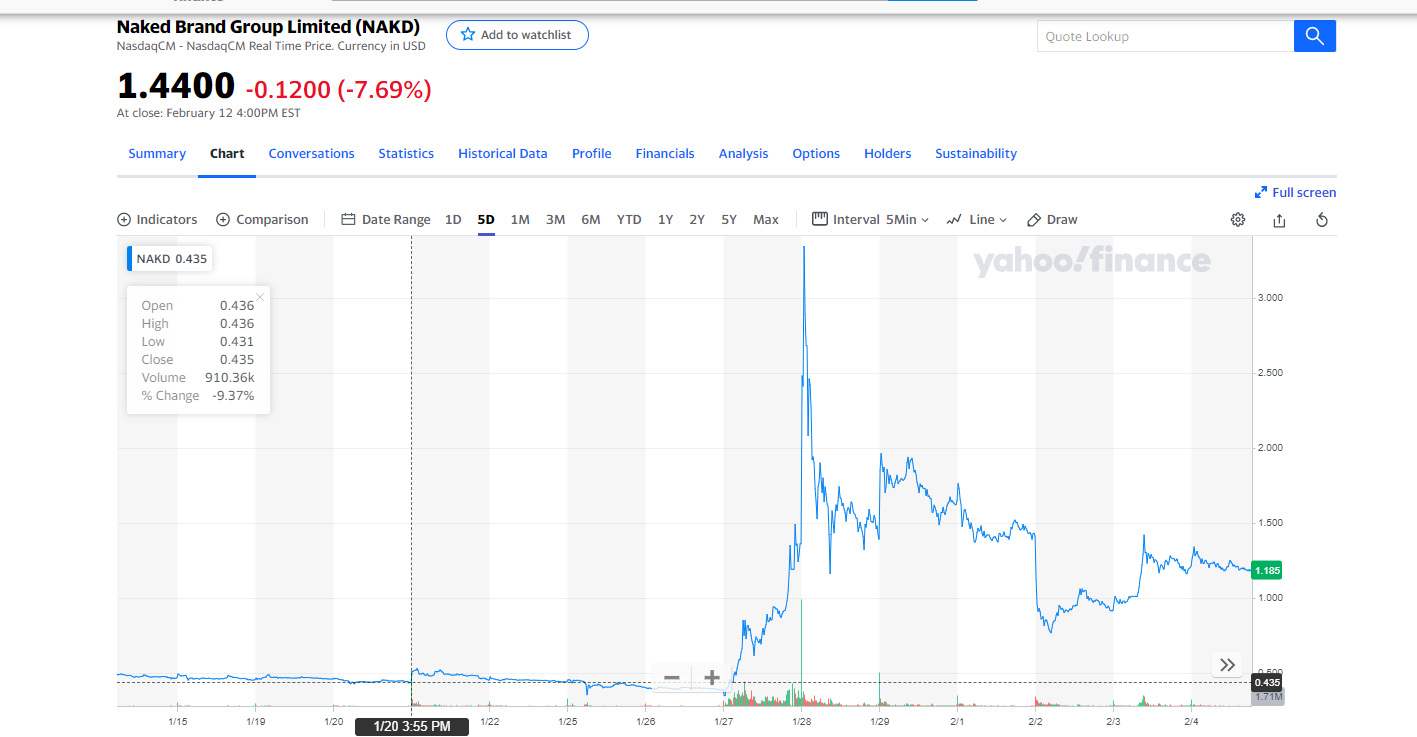
Task: Select the Chart tab
Action: click(x=227, y=154)
